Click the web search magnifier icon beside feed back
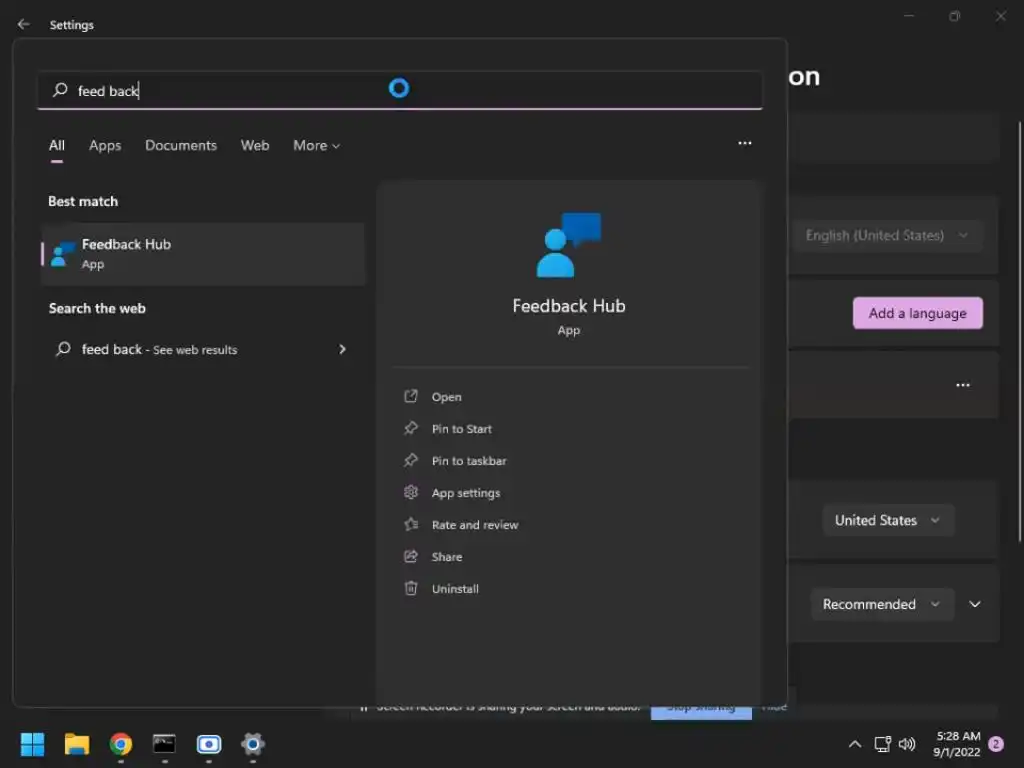The height and width of the screenshot is (768, 1024). click(x=63, y=349)
